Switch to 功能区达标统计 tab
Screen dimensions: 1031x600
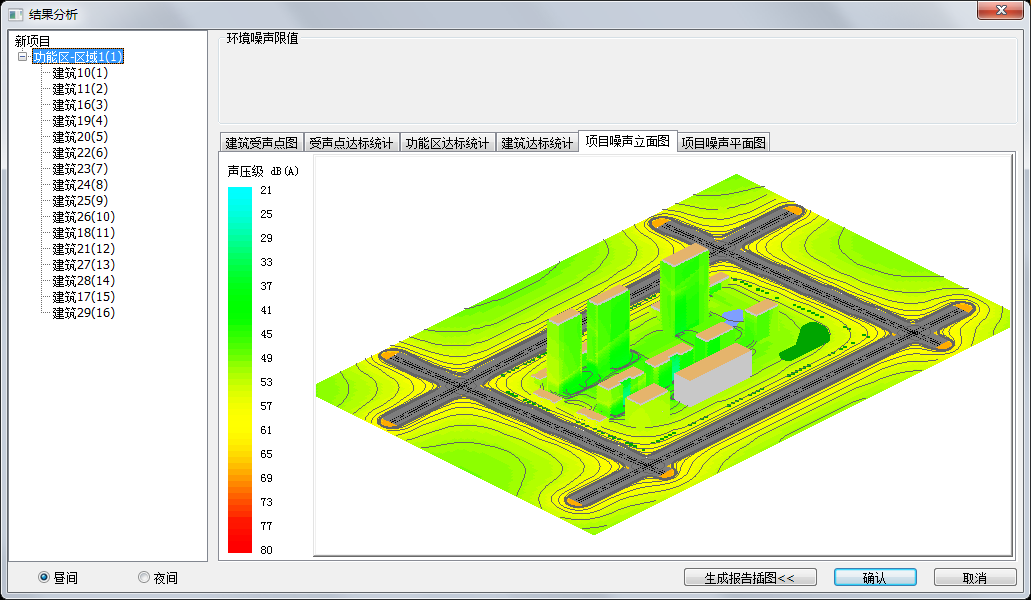point(447,143)
